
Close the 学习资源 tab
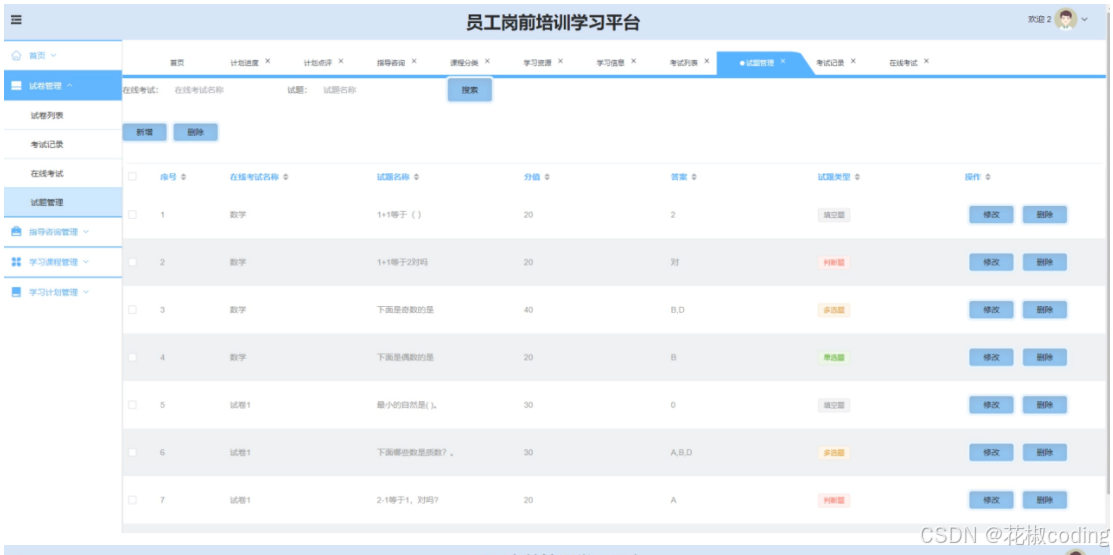[x=560, y=61]
